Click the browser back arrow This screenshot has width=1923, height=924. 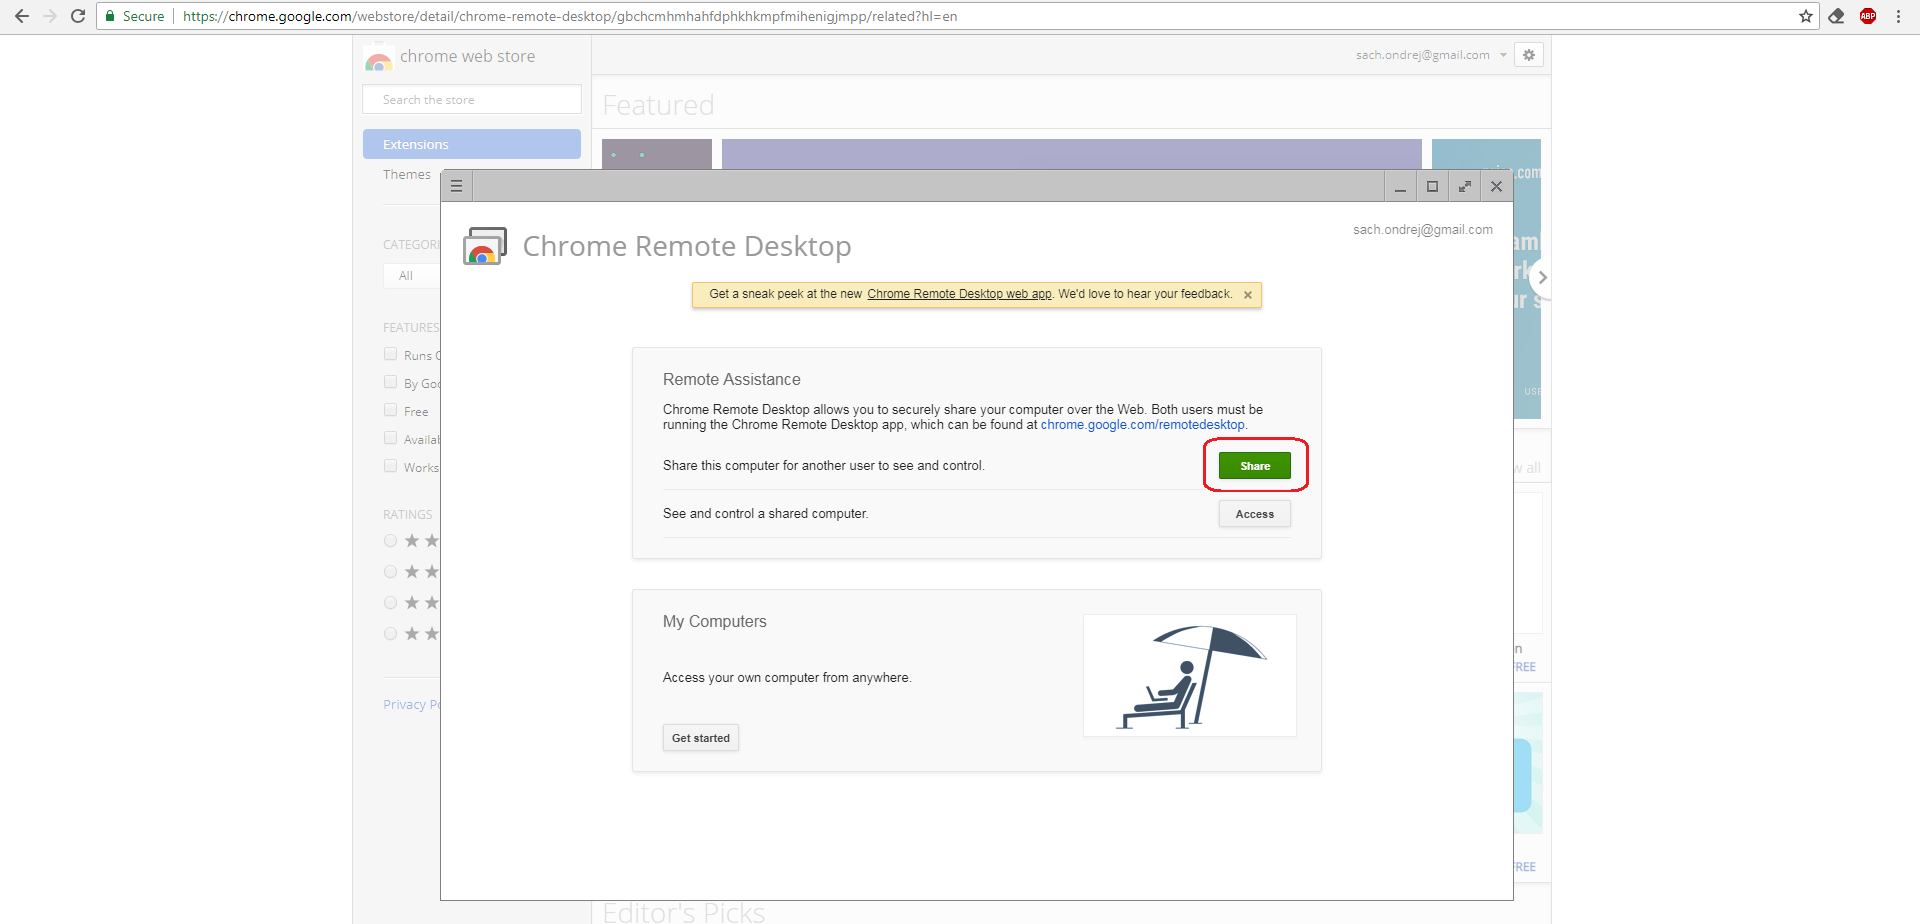tap(21, 16)
